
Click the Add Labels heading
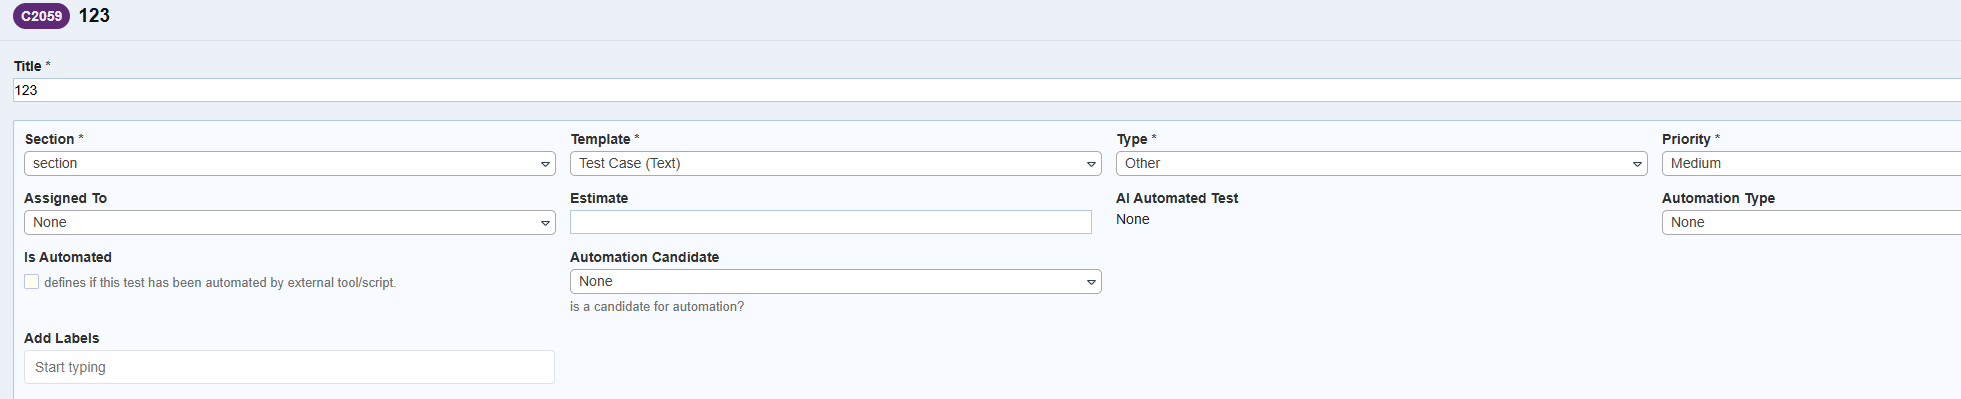pos(62,338)
